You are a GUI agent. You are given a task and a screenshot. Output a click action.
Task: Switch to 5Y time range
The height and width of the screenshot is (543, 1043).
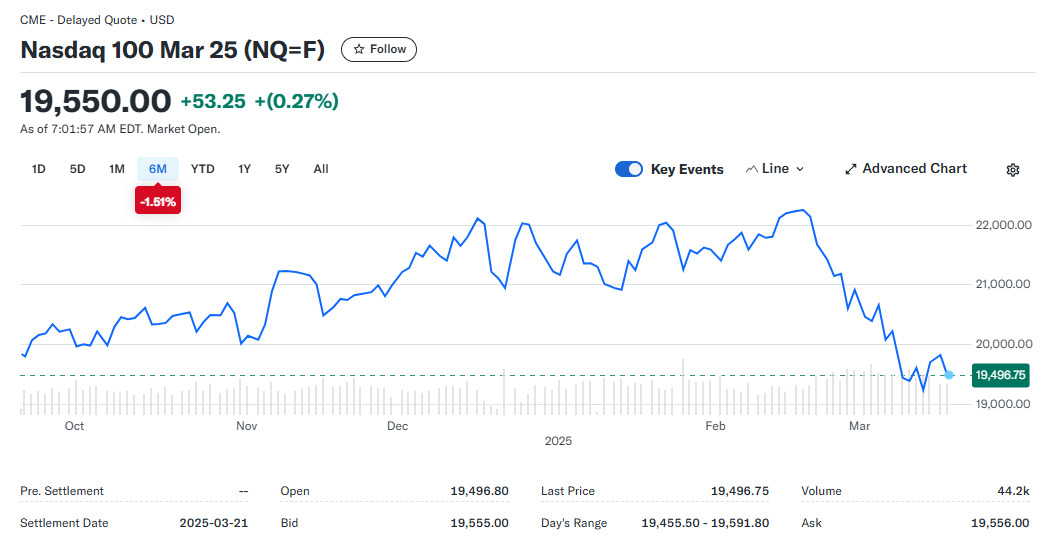(x=282, y=169)
